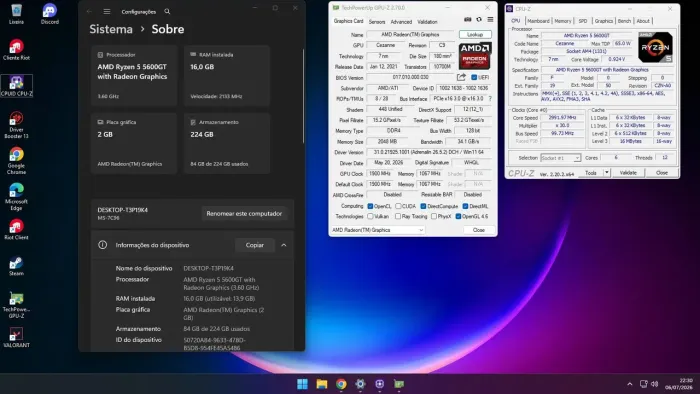Viewport: 700px width, 394px height.
Task: Open the Tools dropdown arrow in CPU-Z
Action: click(x=607, y=173)
